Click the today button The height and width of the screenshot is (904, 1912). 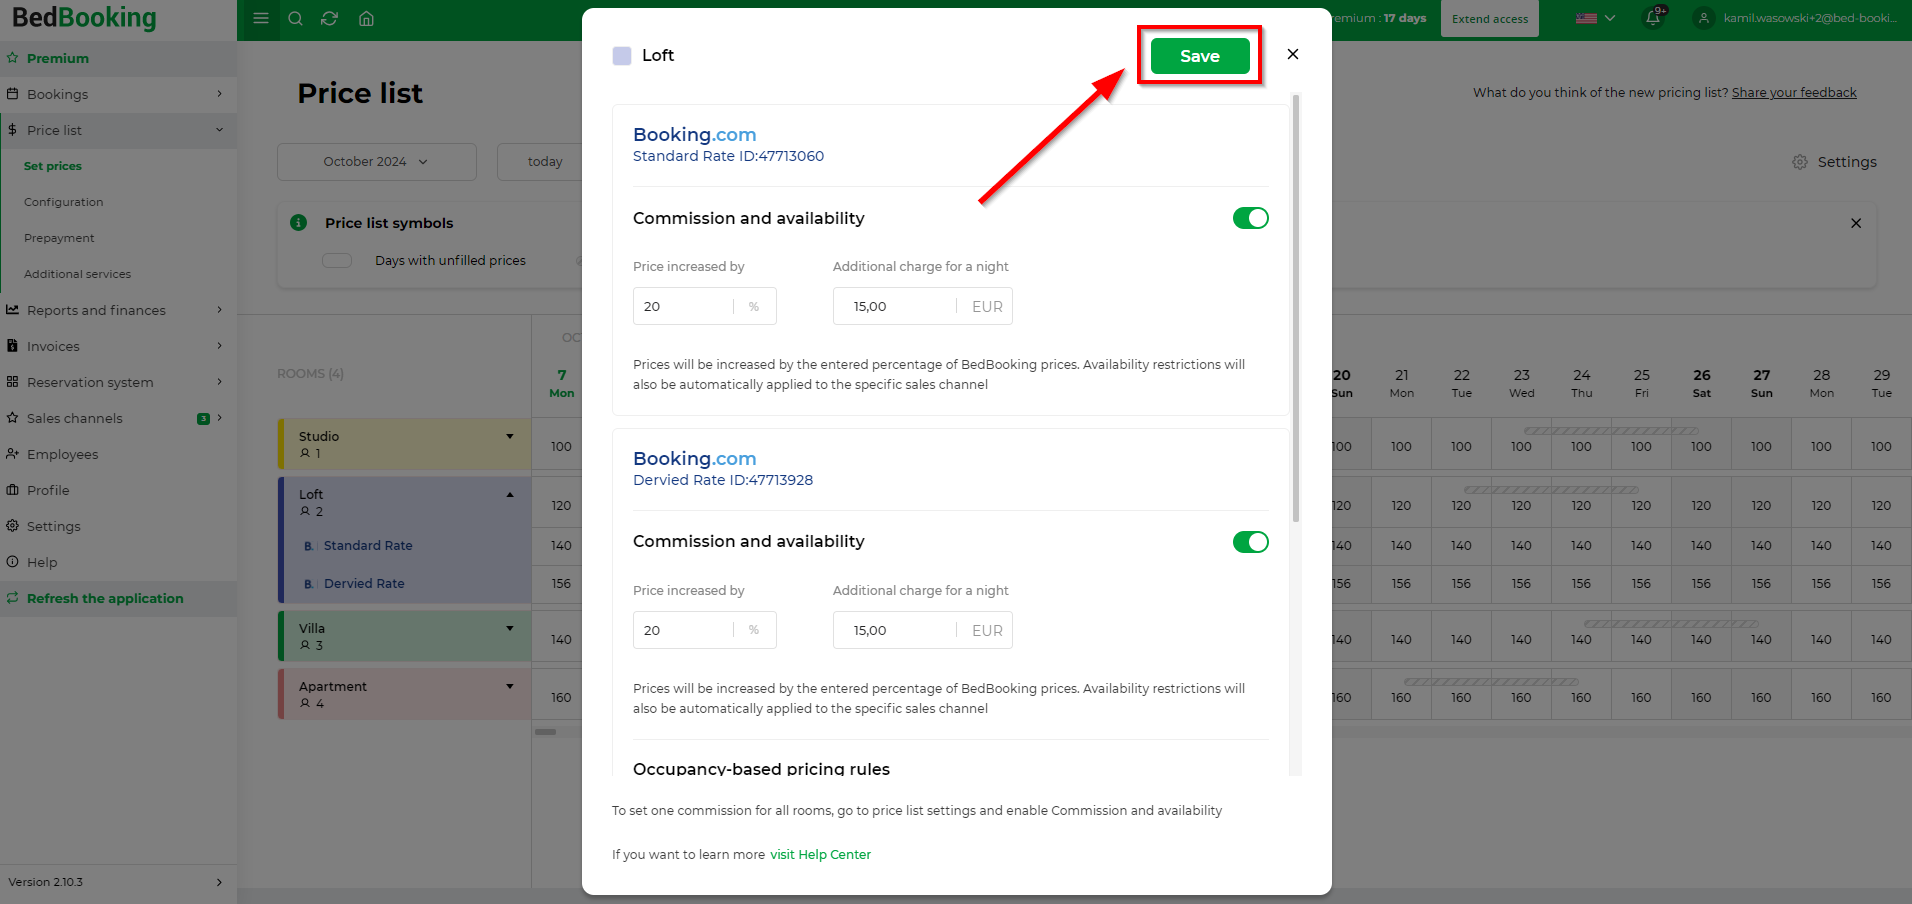(x=545, y=161)
